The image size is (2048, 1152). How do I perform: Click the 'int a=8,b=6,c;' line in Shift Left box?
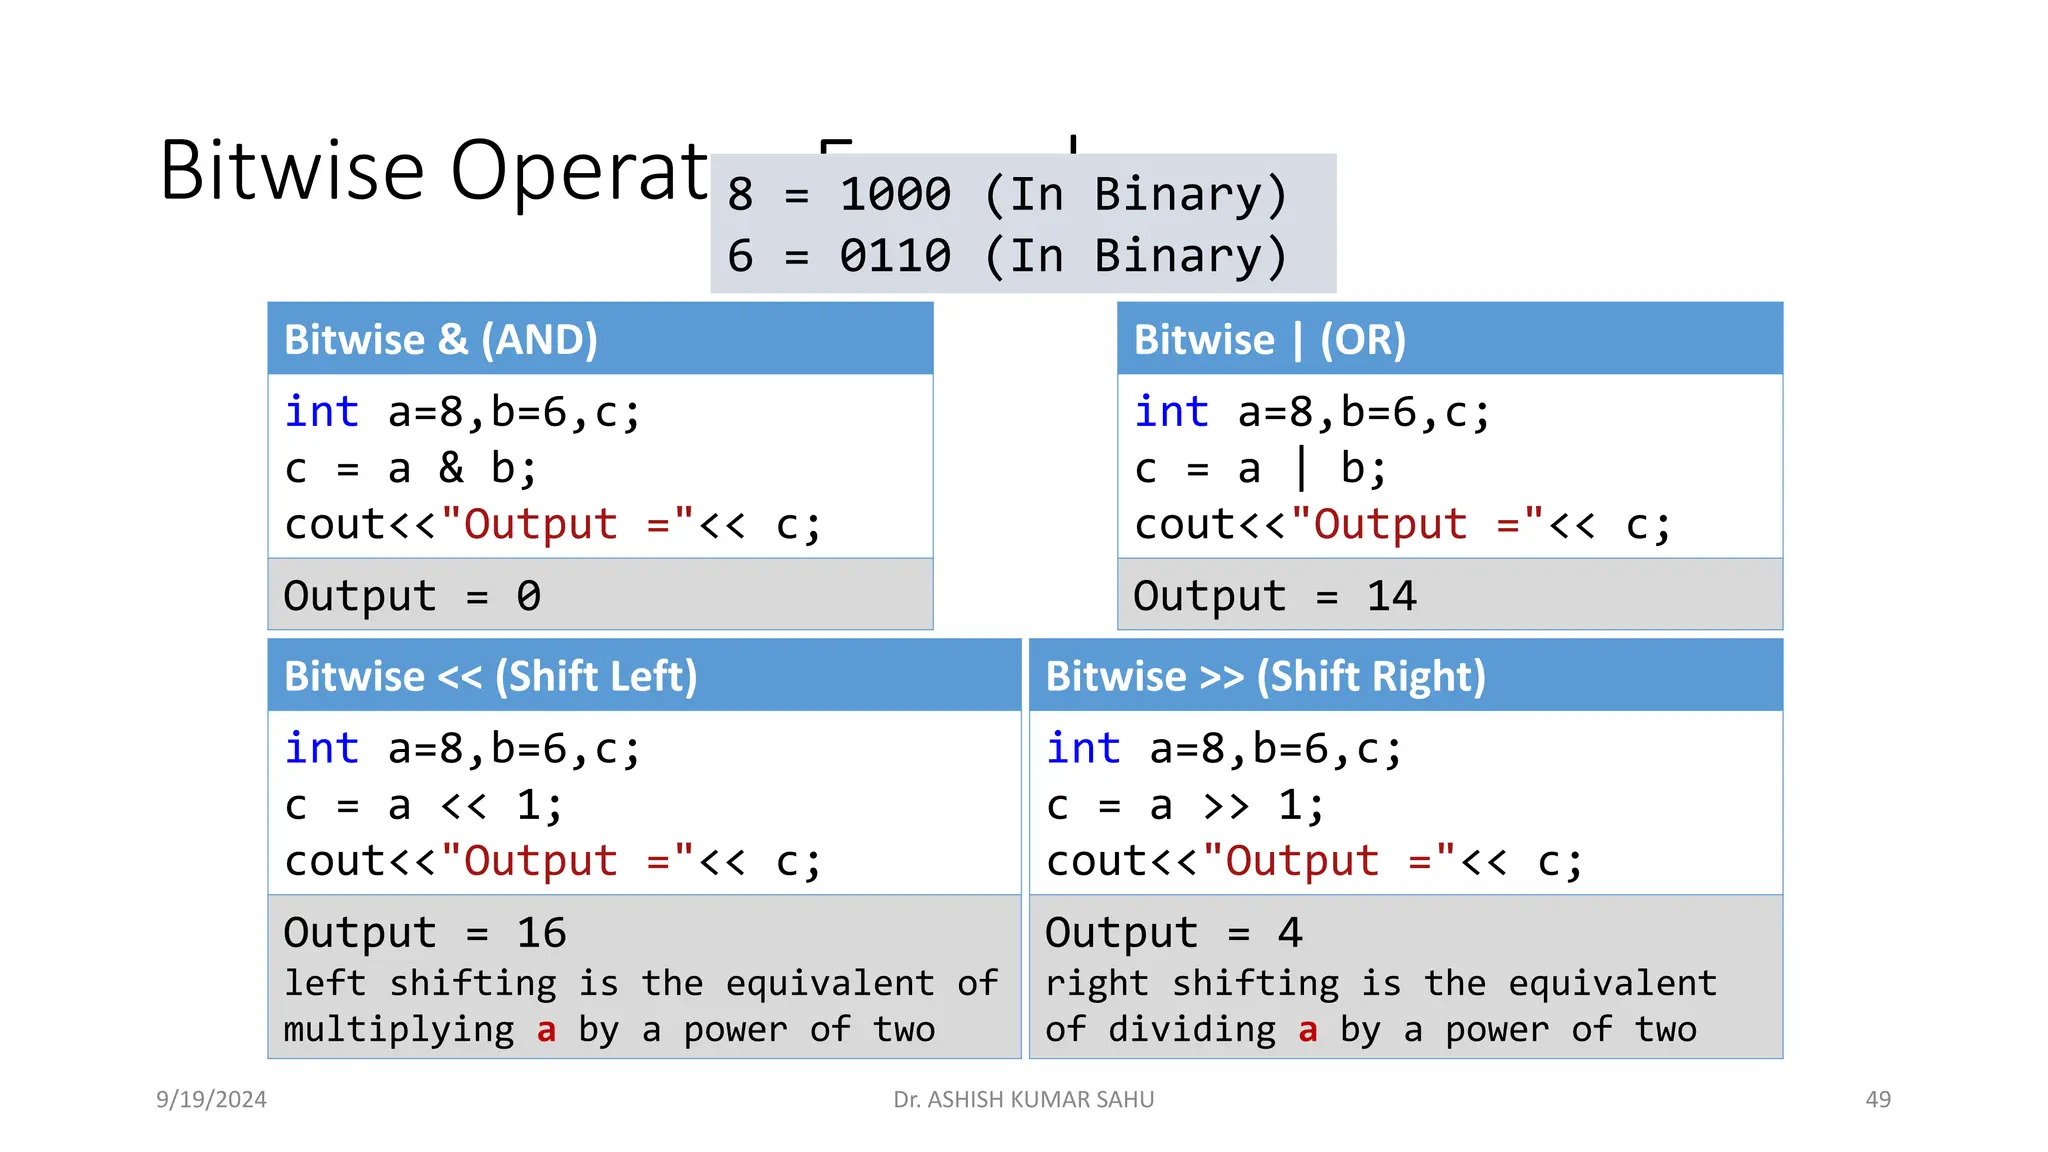tap(463, 749)
